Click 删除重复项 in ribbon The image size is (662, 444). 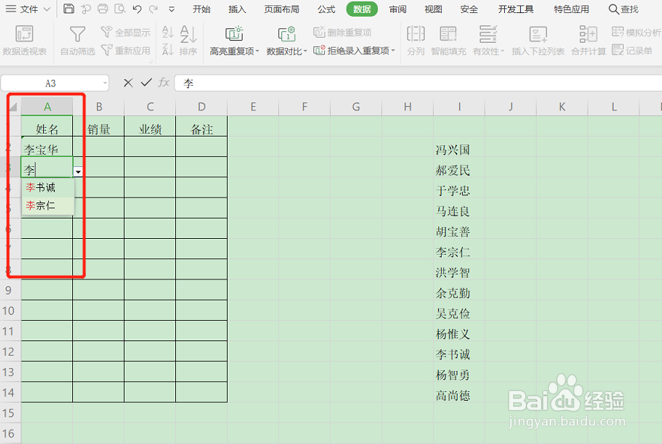[x=342, y=32]
